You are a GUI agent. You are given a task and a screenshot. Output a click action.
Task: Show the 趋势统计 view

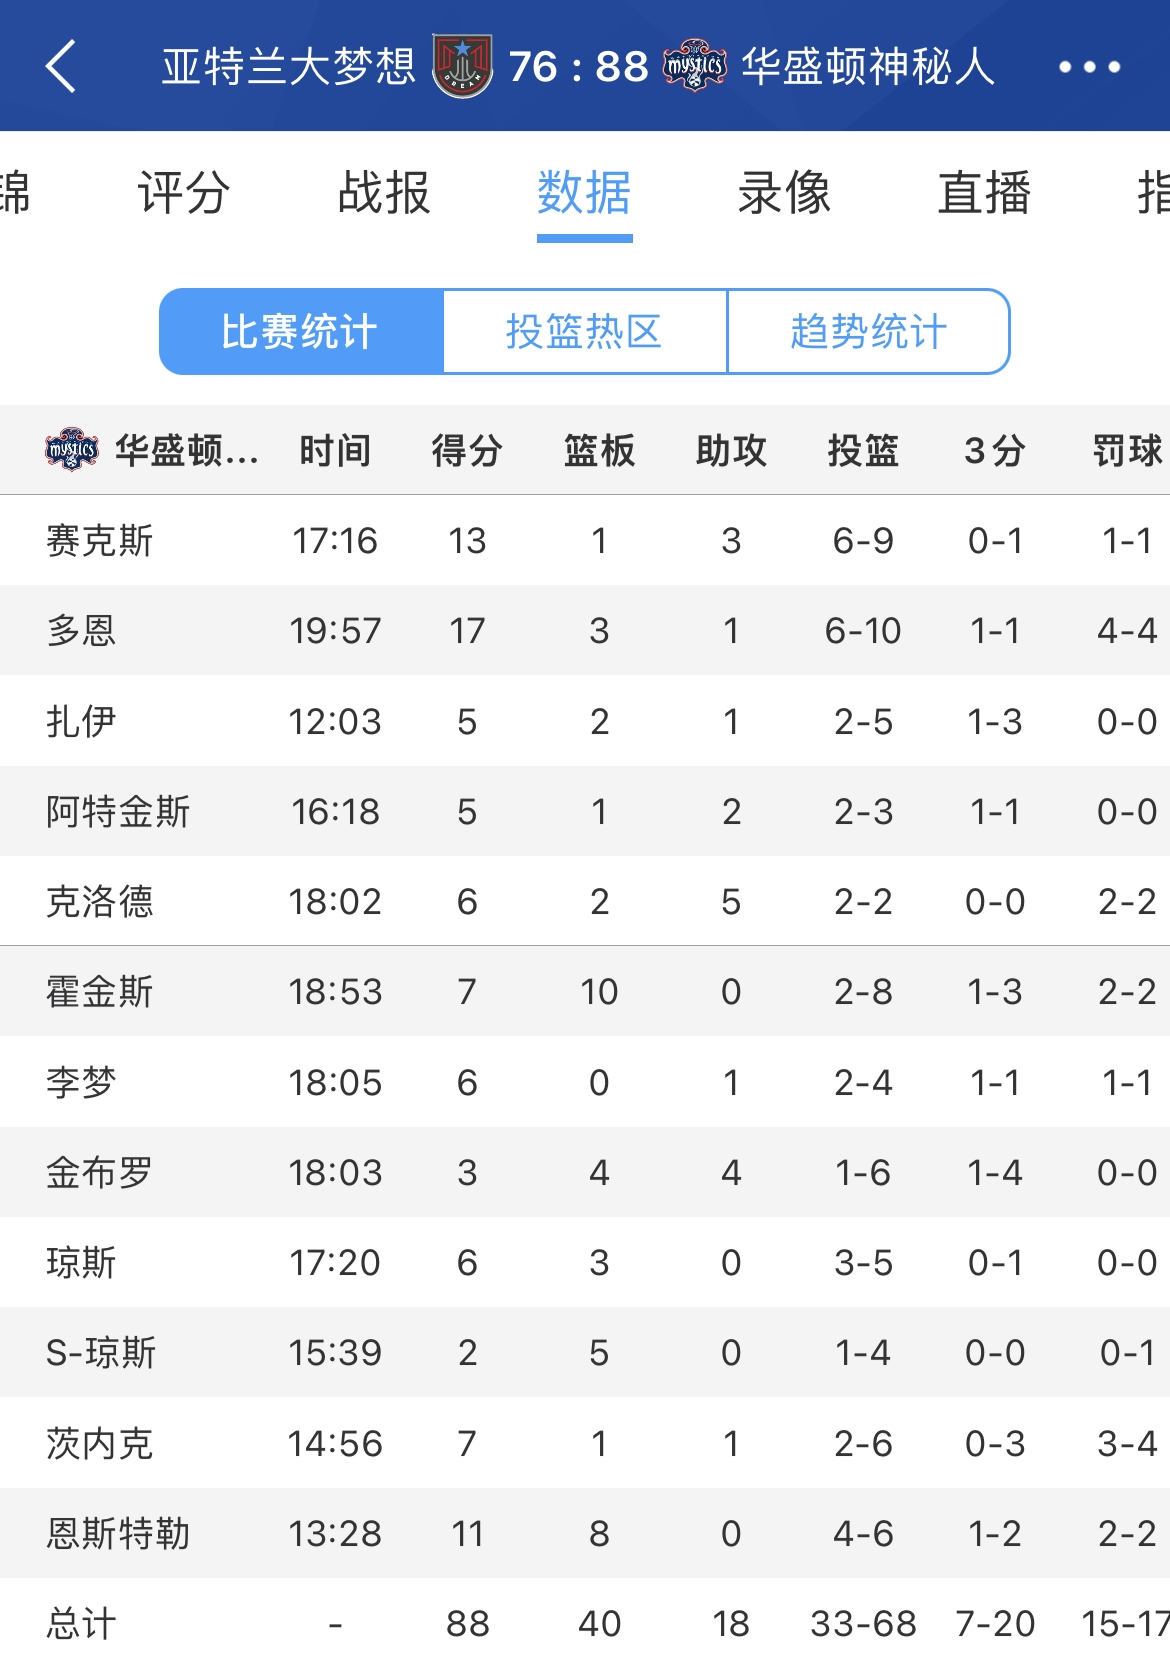[868, 332]
